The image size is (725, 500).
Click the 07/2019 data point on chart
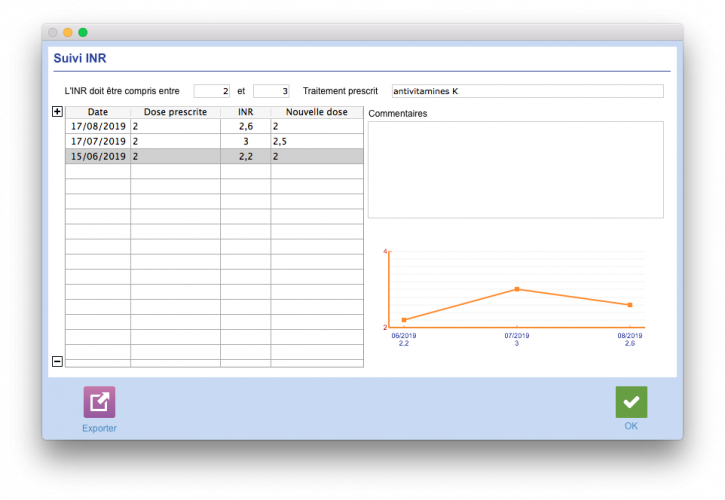point(517,289)
